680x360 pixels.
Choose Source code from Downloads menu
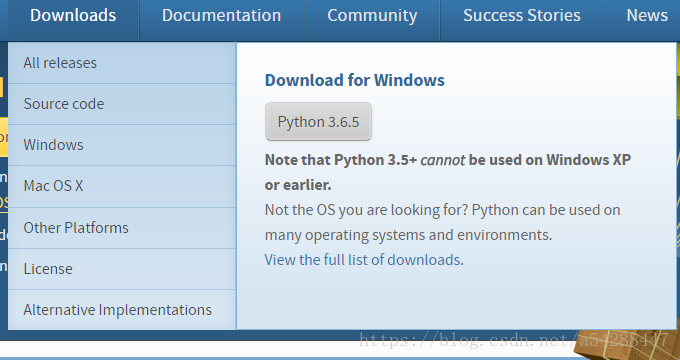[x=122, y=104]
